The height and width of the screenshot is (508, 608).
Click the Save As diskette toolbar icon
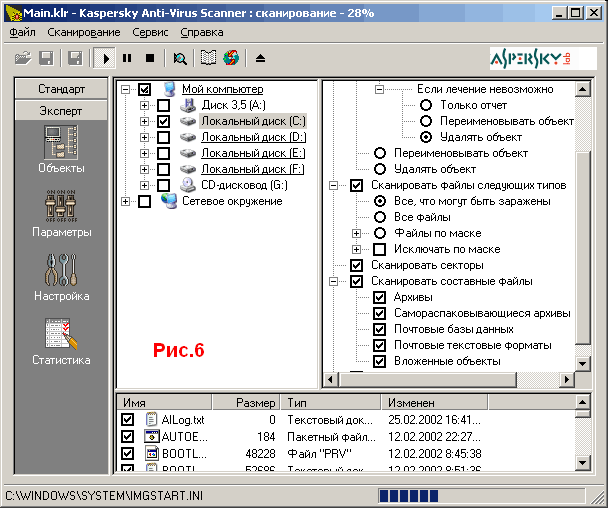75,59
